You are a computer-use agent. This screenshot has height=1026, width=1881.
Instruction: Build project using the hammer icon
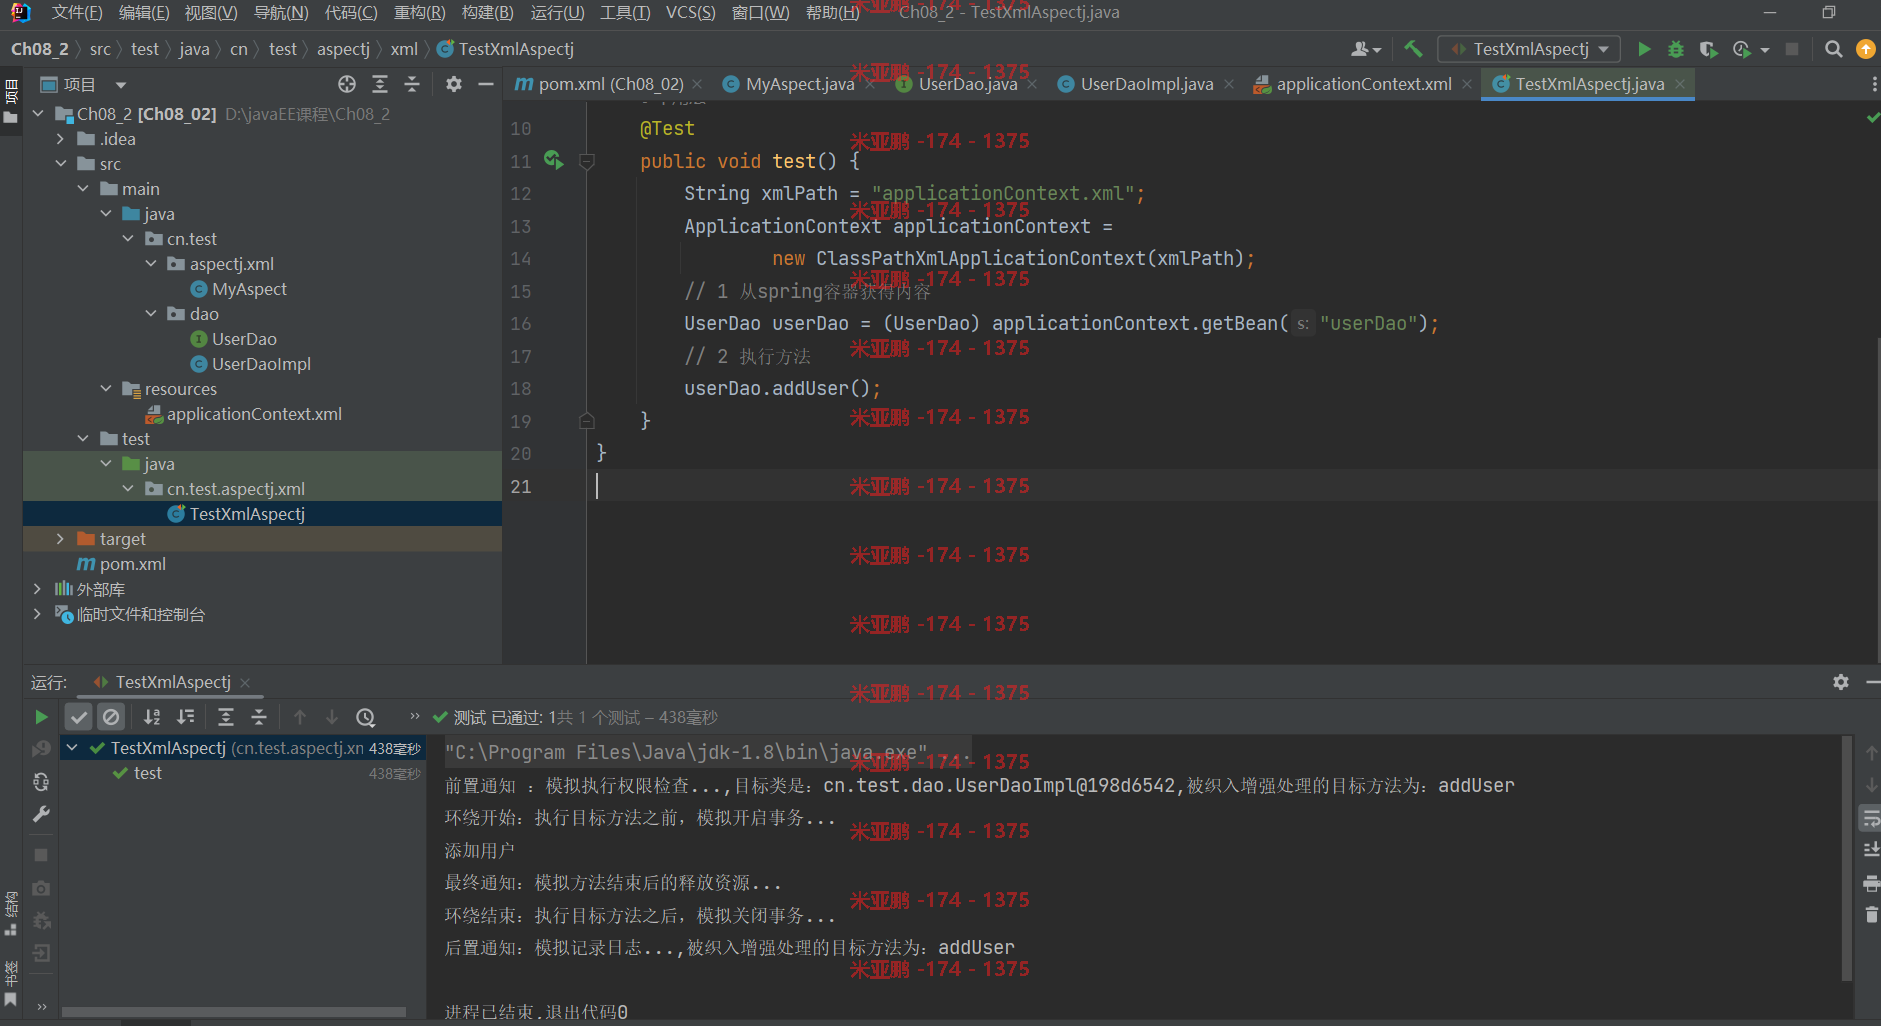pos(1413,49)
